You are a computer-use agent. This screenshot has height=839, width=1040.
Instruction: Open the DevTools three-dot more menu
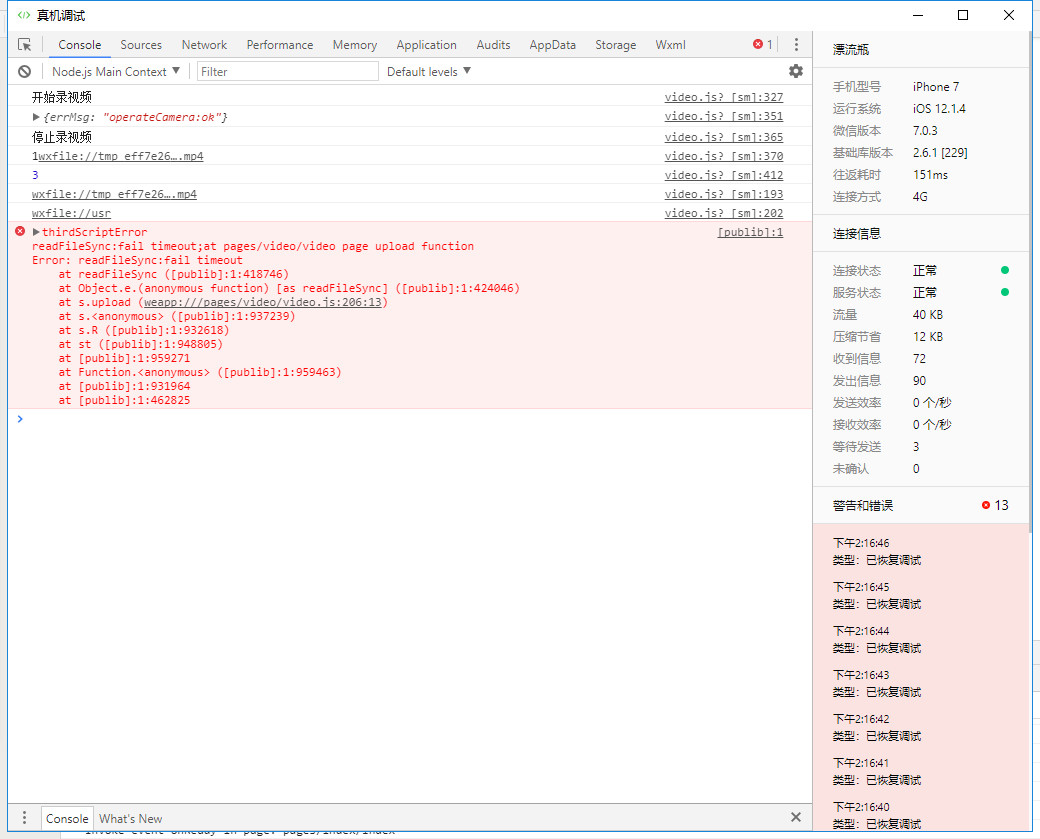point(796,45)
